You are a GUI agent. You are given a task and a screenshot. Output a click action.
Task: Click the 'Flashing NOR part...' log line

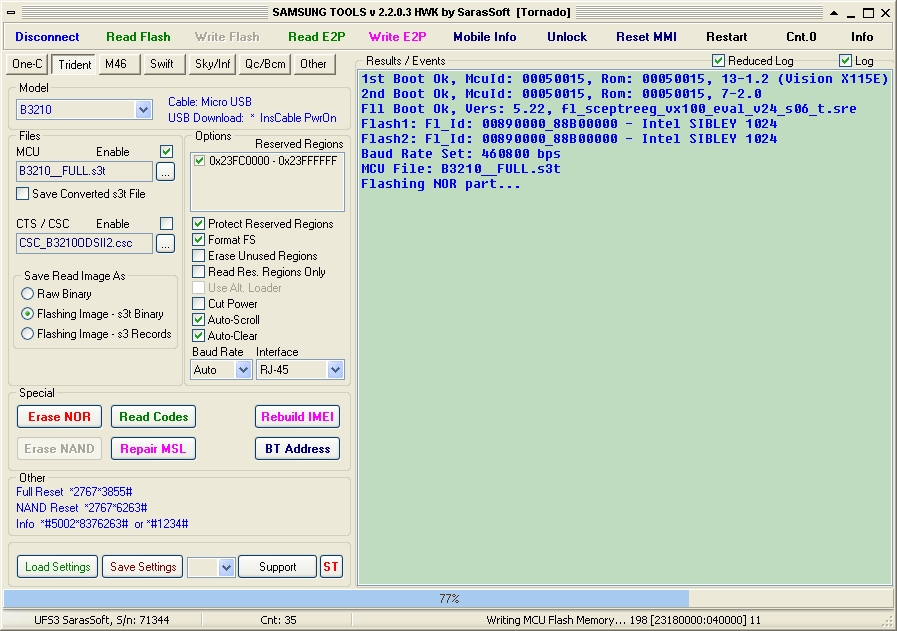pos(441,184)
